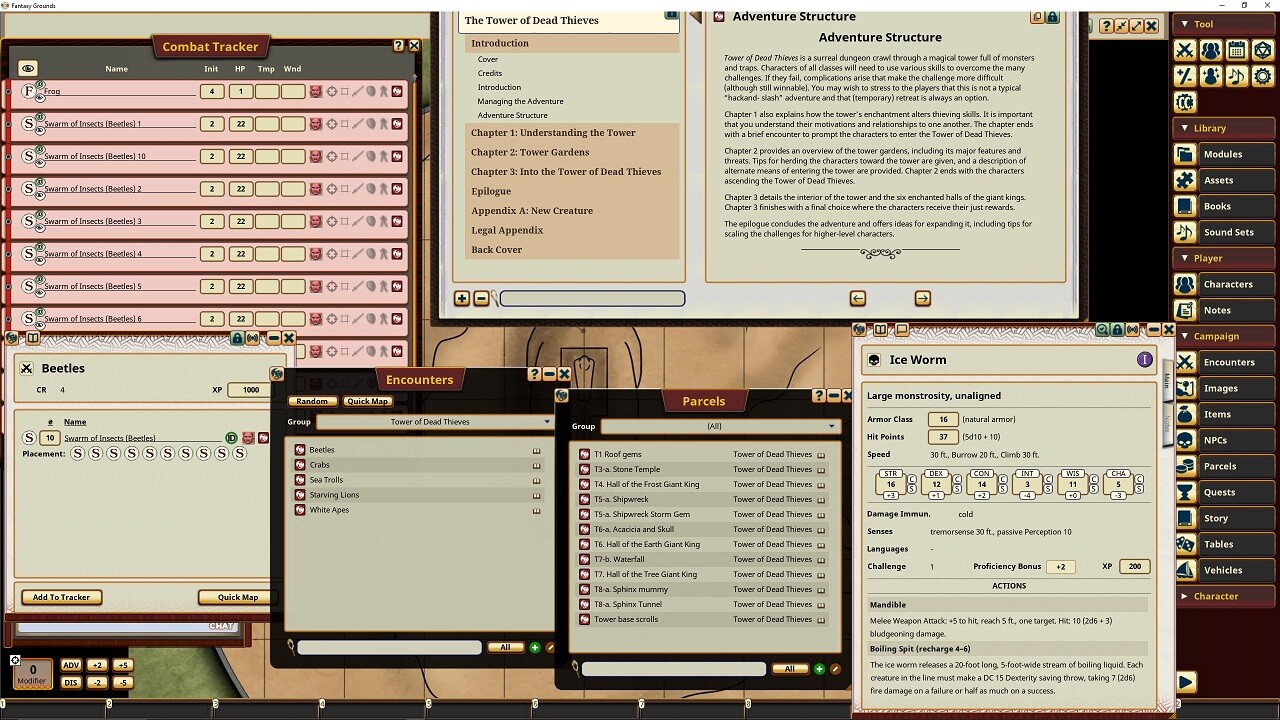
Task: Open the Characters panel under Player
Action: click(x=1222, y=284)
